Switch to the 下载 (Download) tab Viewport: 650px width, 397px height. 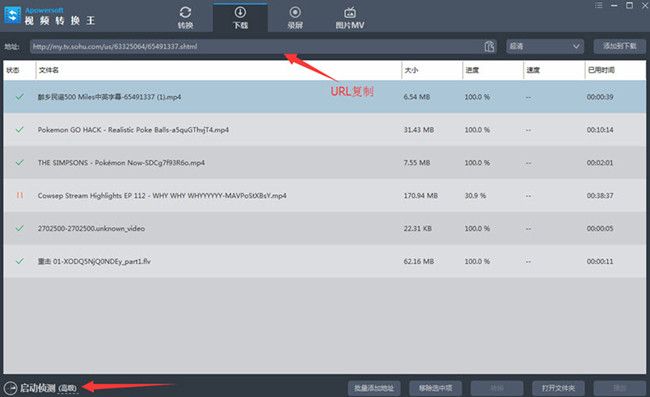(240, 17)
